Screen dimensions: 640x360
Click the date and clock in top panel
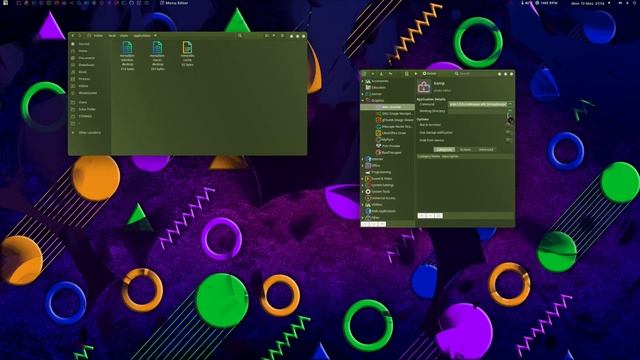[x=588, y=3]
